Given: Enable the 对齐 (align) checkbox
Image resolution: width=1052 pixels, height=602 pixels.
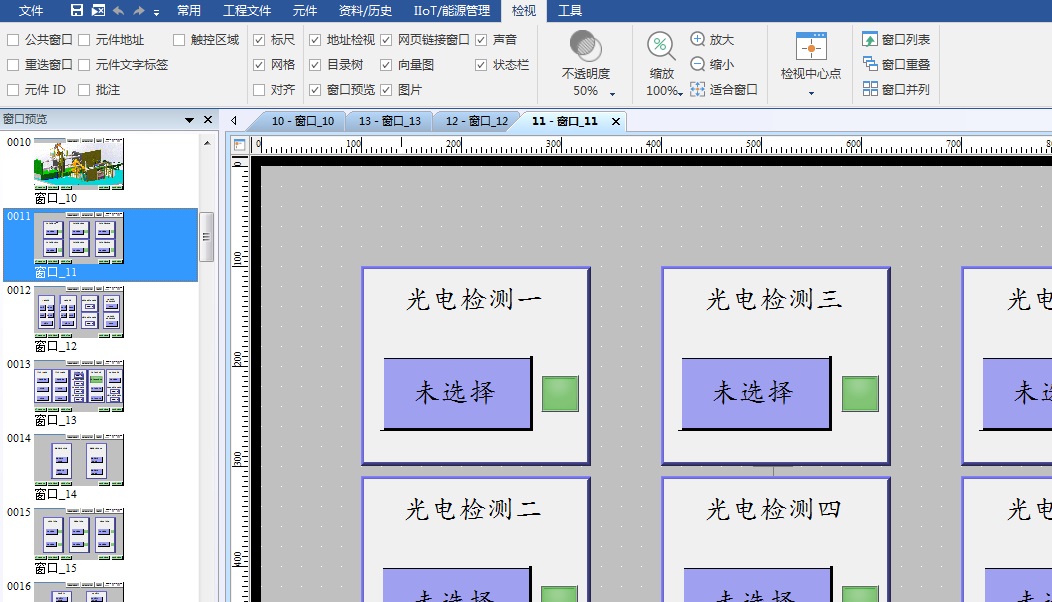Looking at the screenshot, I should [x=259, y=89].
